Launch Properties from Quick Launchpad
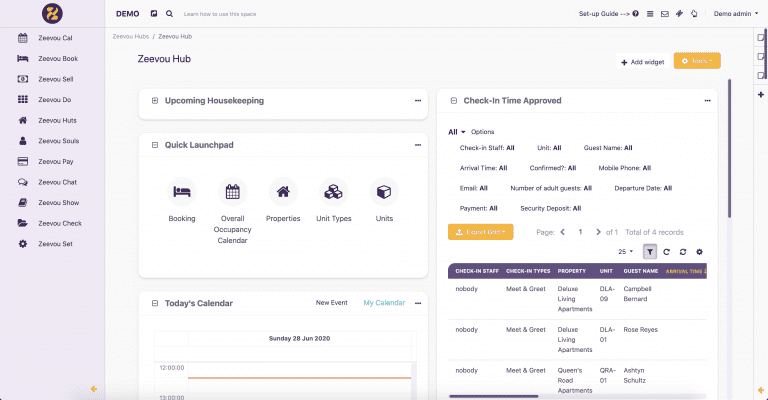This screenshot has height=400, width=768. (283, 200)
